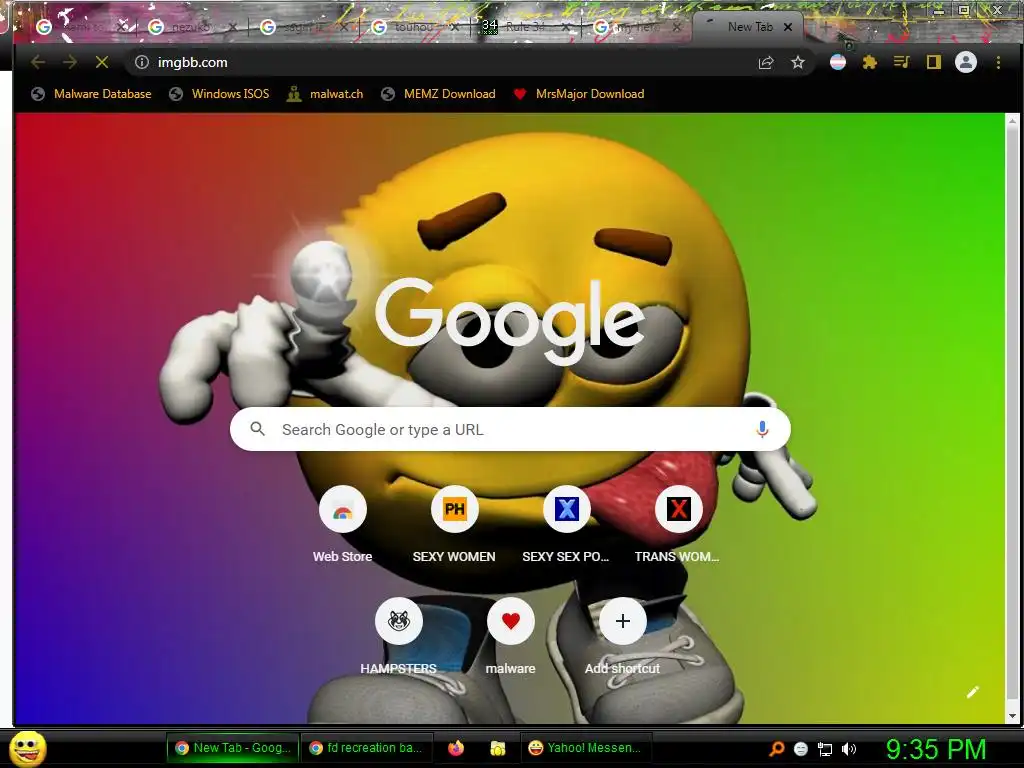
Task: Bookmark this page with the star icon
Action: pos(797,62)
